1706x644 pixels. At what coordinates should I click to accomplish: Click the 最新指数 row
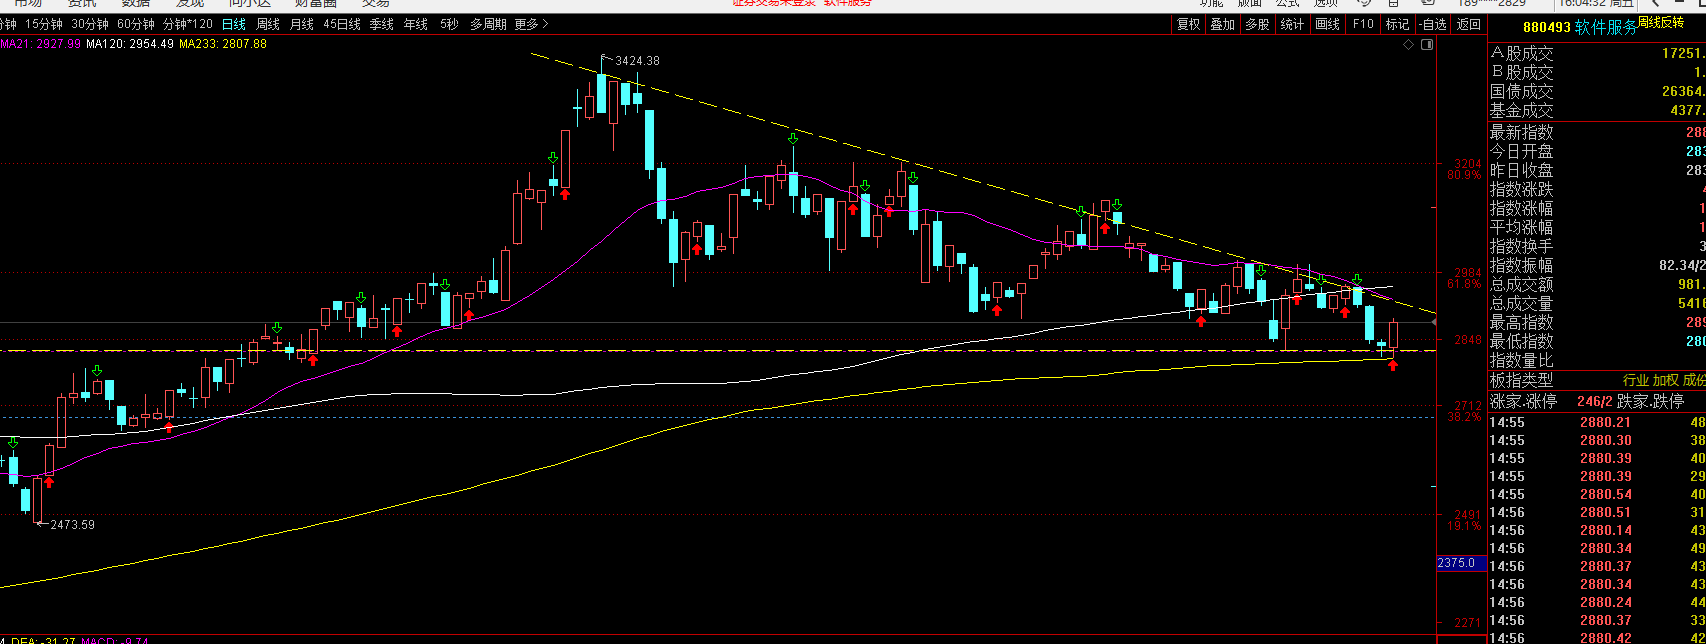(x=1597, y=132)
